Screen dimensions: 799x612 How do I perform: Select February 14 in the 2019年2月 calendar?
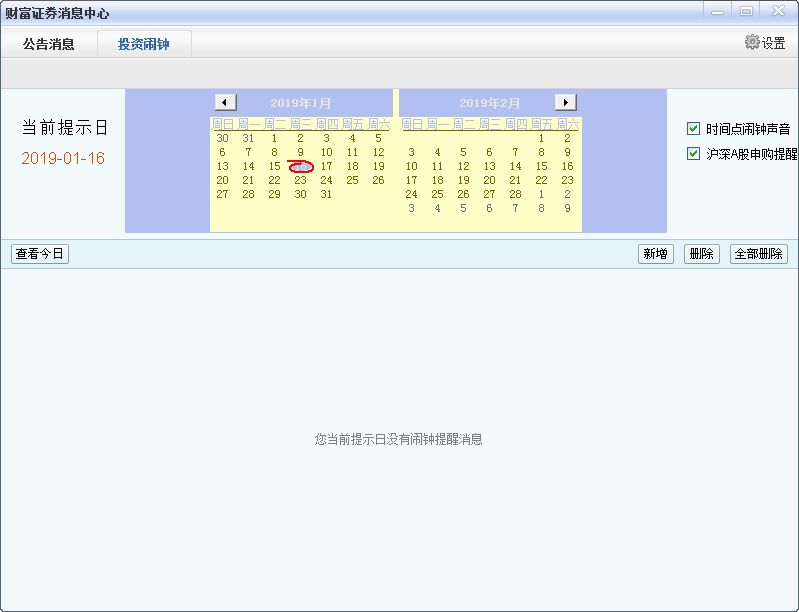(x=515, y=167)
